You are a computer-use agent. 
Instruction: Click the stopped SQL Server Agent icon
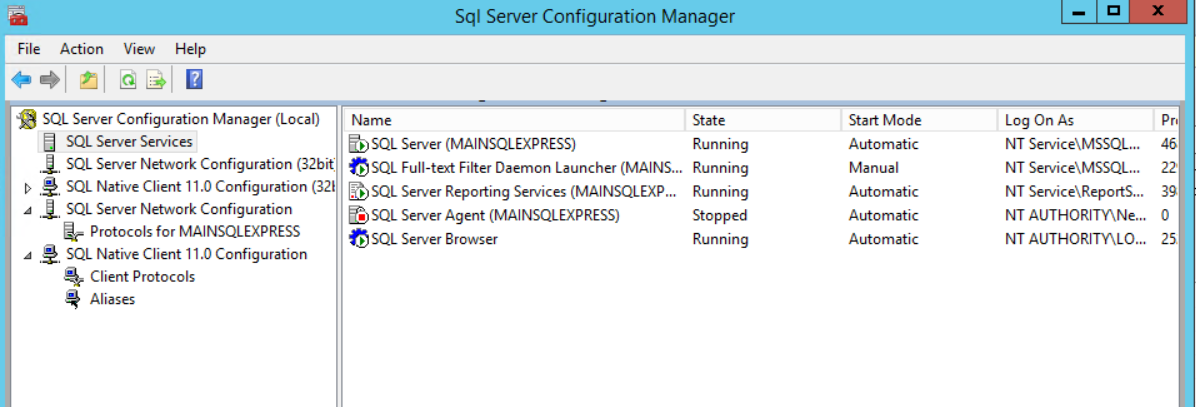tap(358, 216)
